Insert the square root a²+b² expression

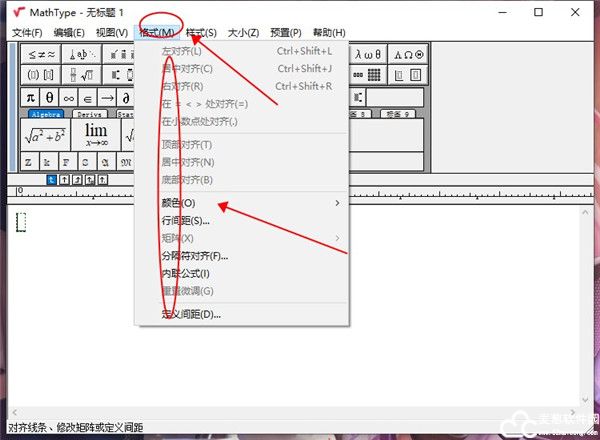45,135
